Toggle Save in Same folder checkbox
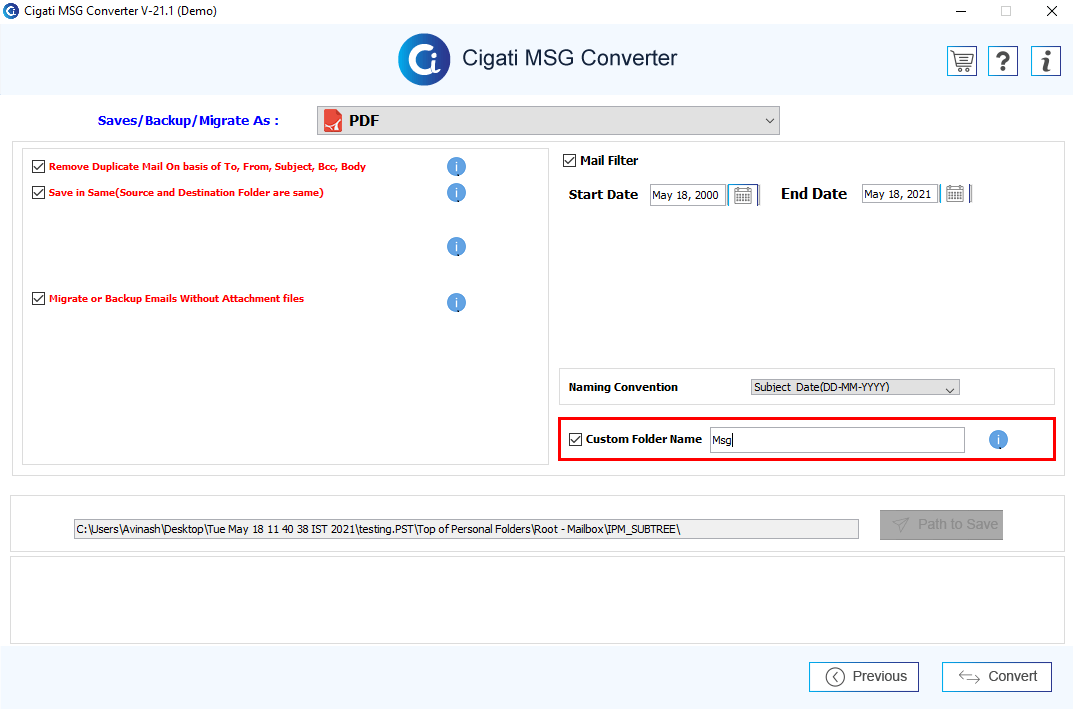The height and width of the screenshot is (709, 1073). 38,192
